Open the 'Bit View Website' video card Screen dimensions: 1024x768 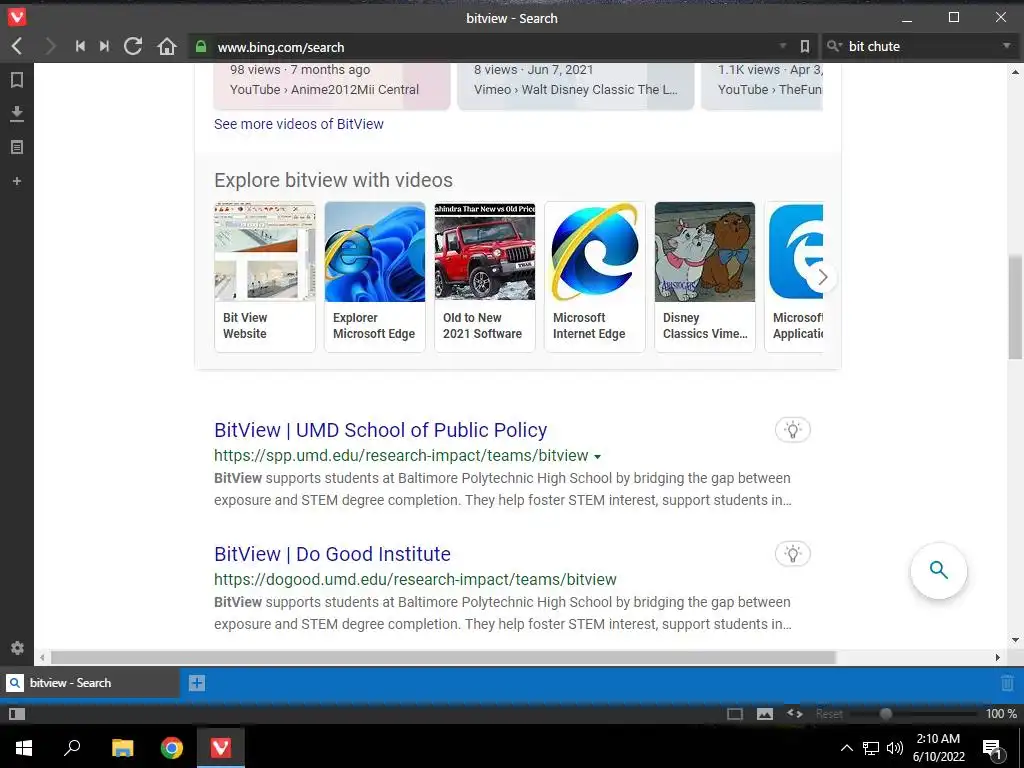coord(264,277)
